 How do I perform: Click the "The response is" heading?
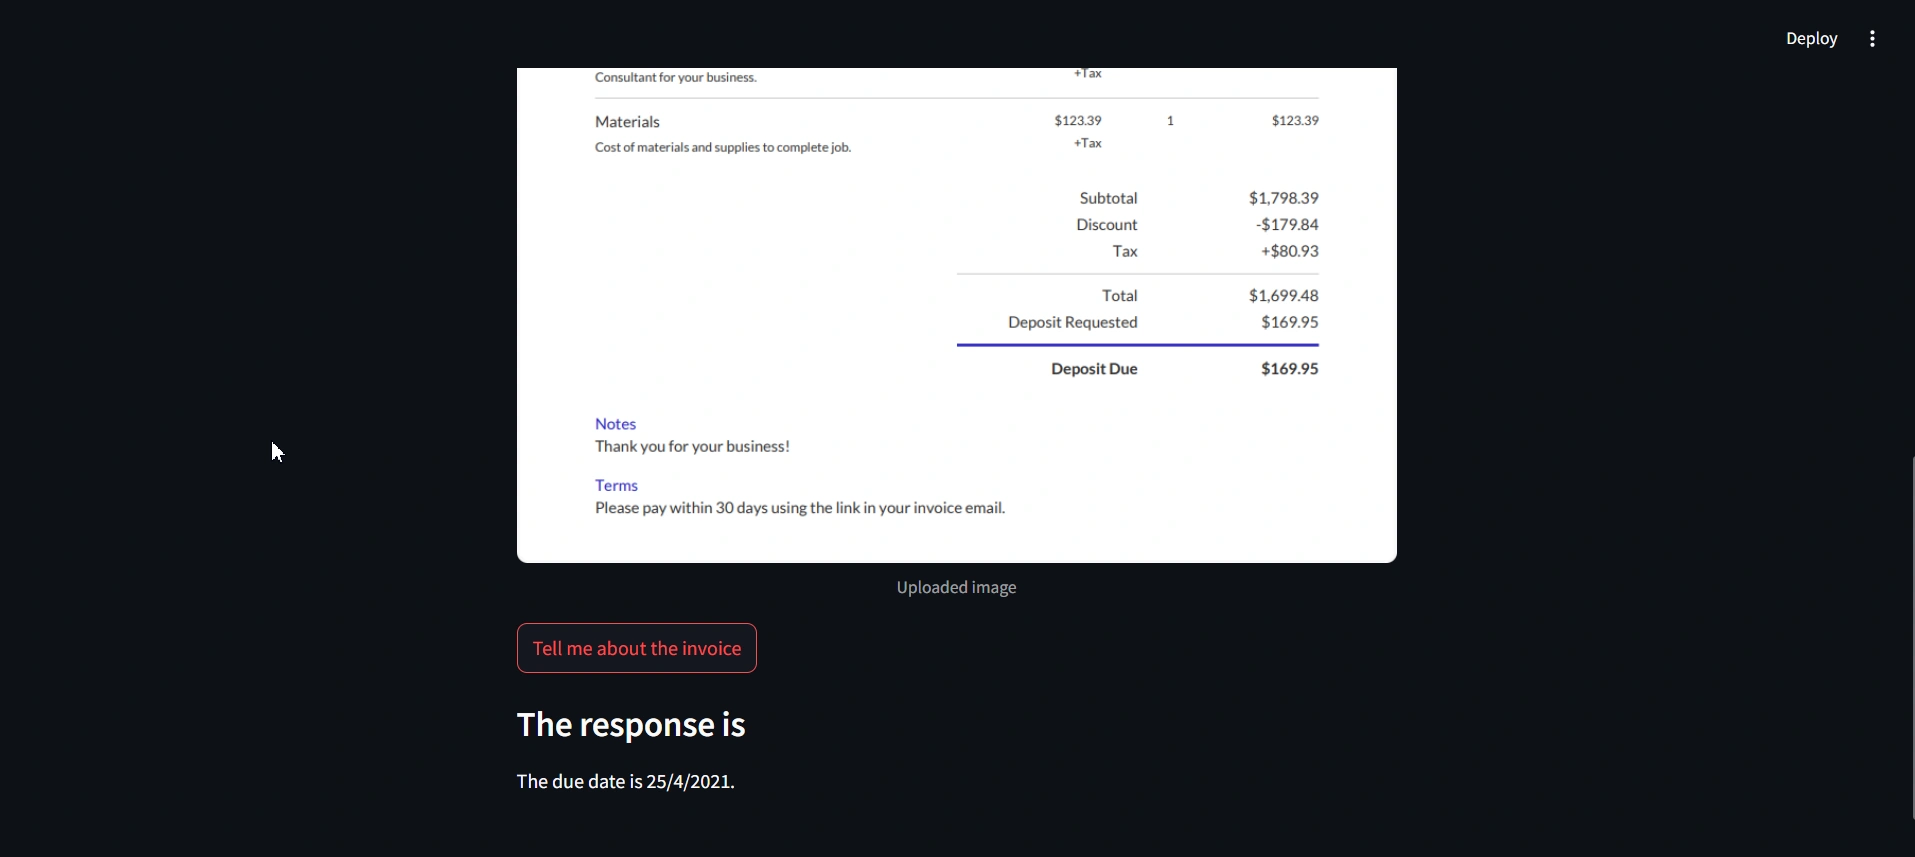(631, 725)
